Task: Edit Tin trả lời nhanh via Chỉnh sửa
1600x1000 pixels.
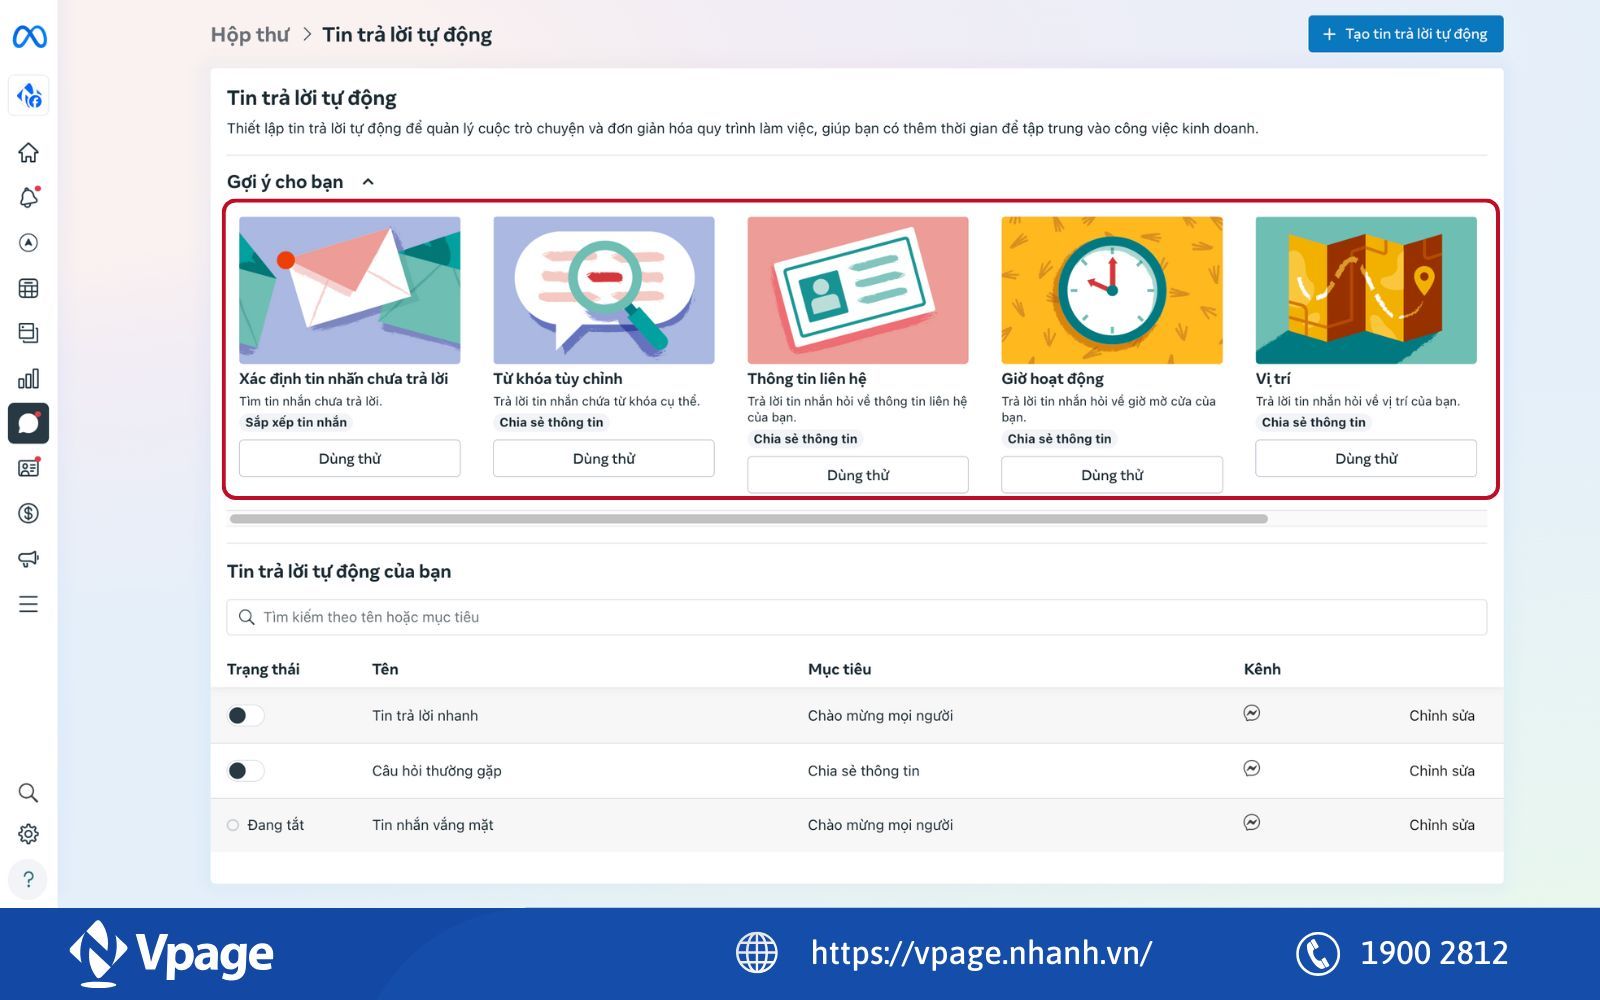Action: coord(1442,716)
